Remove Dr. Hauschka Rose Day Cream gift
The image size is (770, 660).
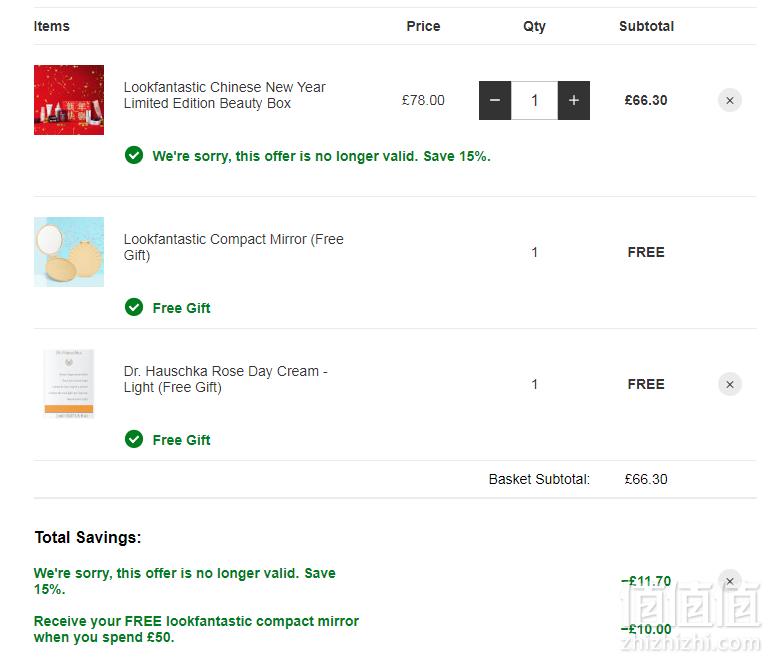pos(730,384)
